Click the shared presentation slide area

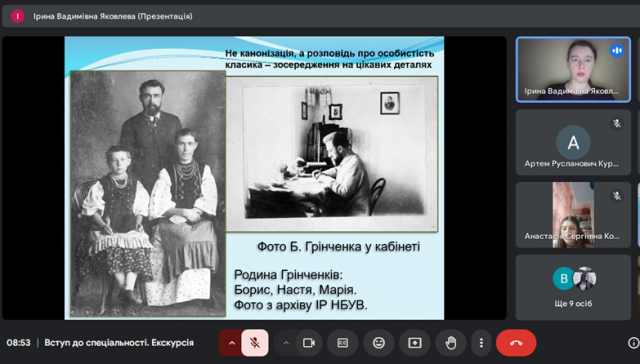pos(254,178)
